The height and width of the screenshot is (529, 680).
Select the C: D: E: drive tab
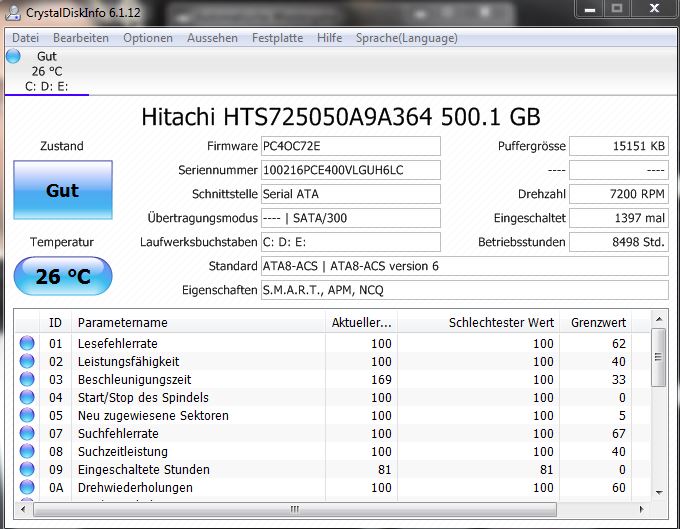tap(47, 71)
